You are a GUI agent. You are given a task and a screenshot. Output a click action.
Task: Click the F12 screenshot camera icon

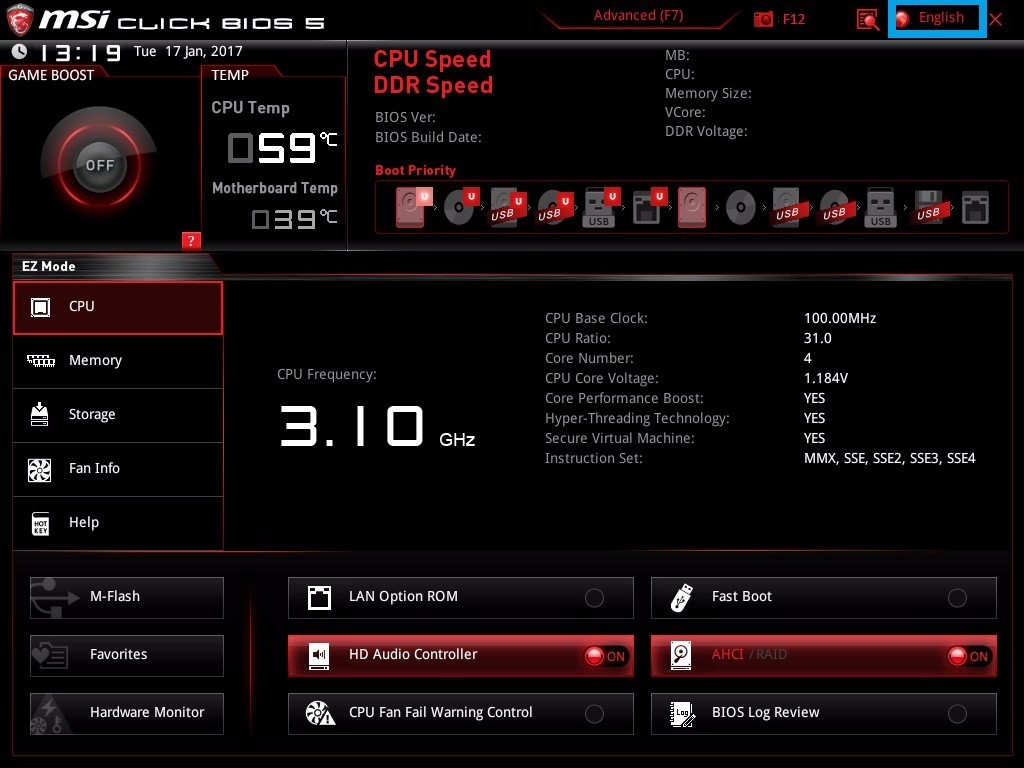(764, 19)
